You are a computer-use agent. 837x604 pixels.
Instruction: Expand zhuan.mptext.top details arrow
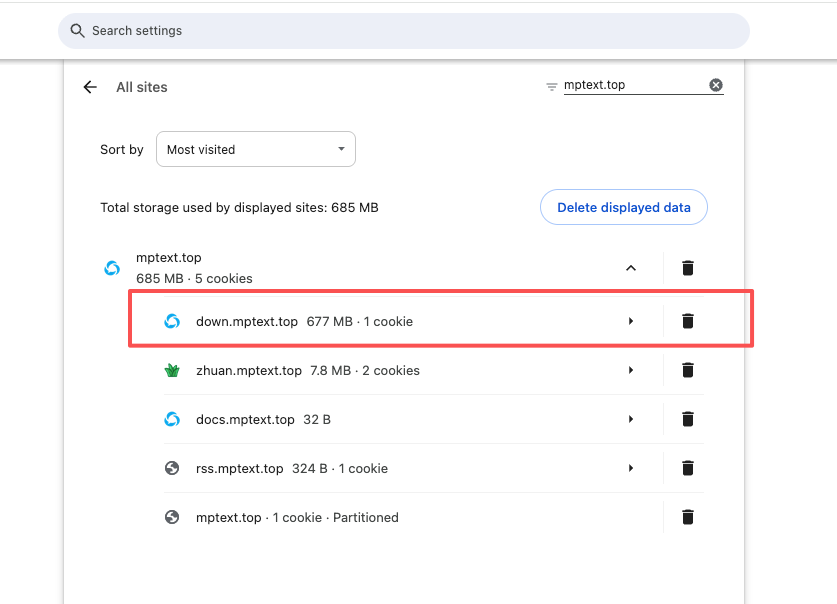point(631,370)
